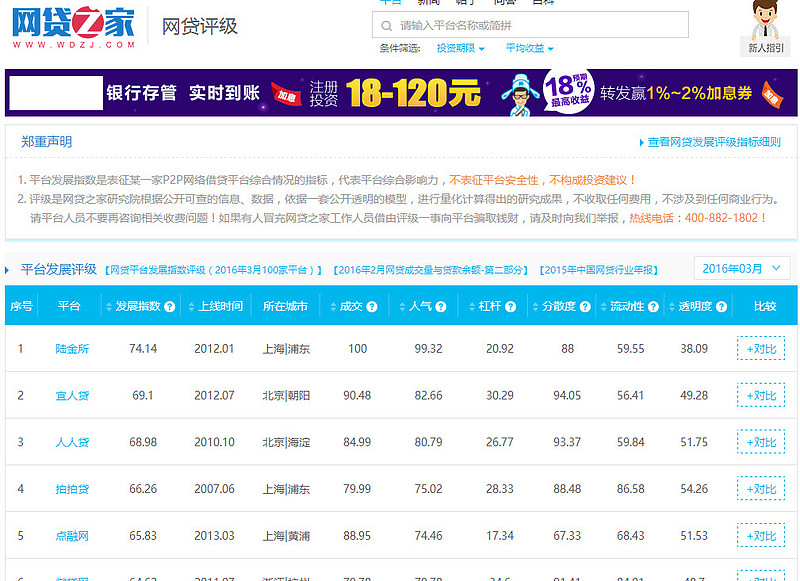800x581 pixels.
Task: Click the 2007.06 launch date cell
Action: pos(214,489)
